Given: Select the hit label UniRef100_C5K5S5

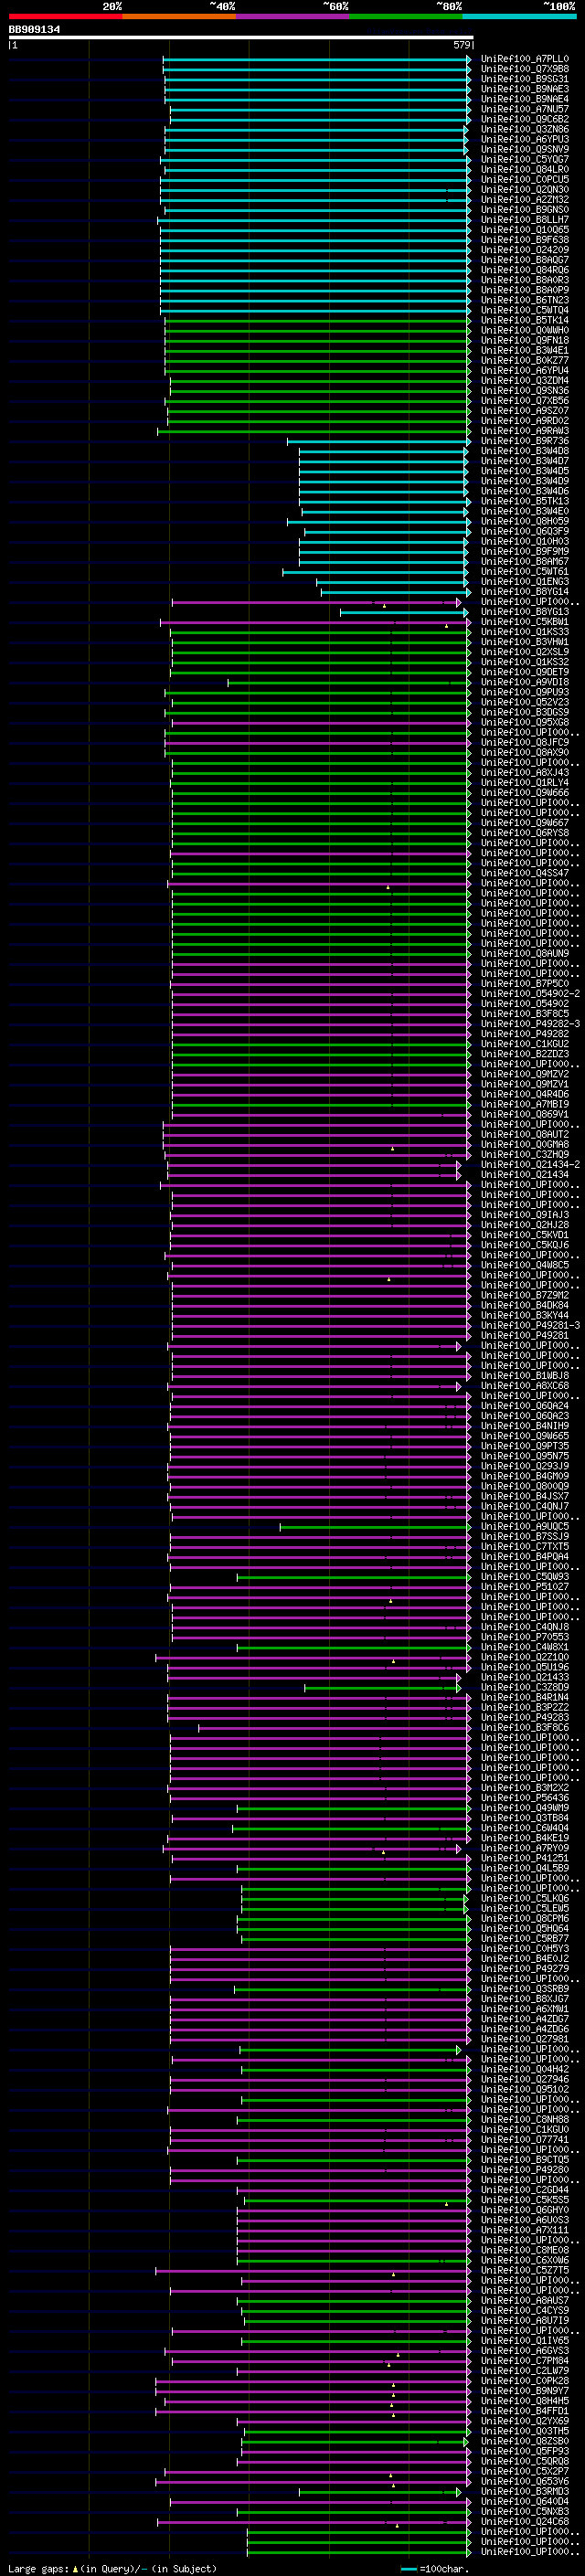Looking at the screenshot, I should click(525, 2200).
